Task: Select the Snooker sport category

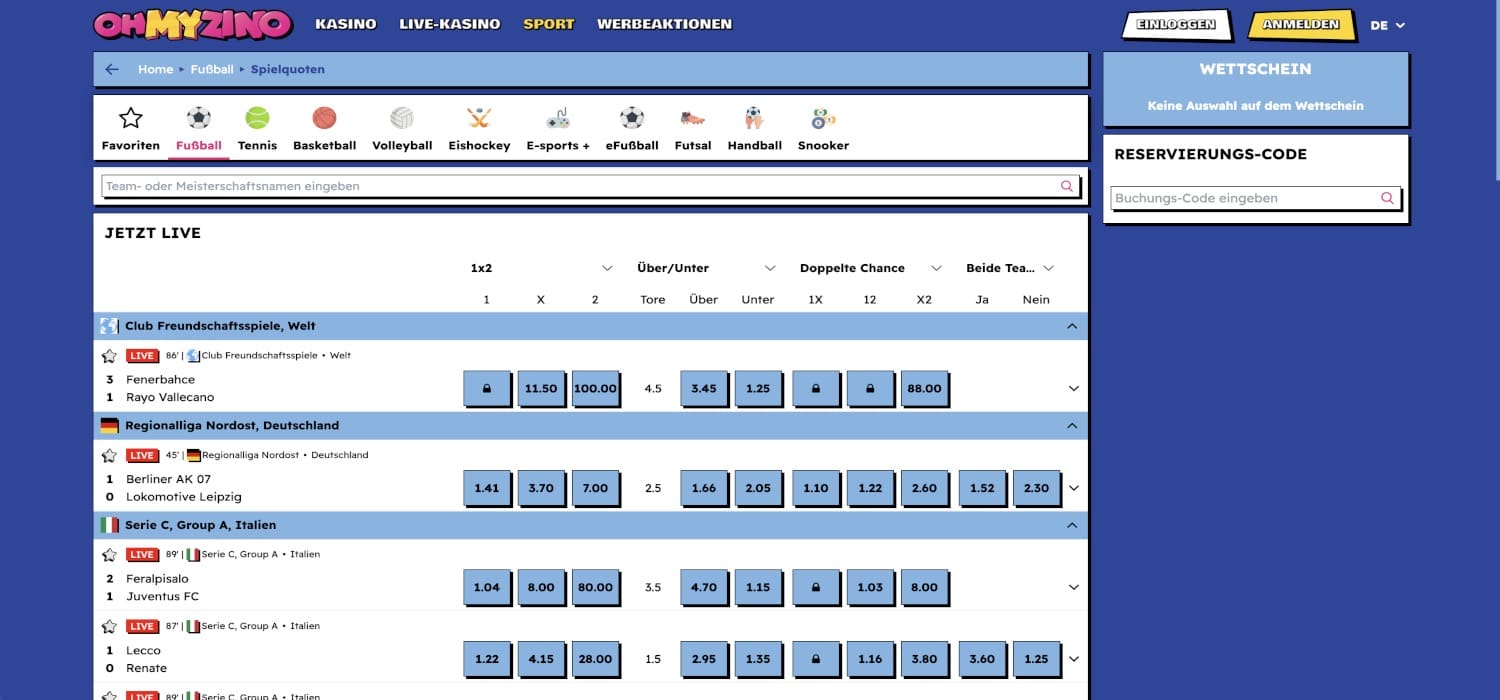Action: 823,129
